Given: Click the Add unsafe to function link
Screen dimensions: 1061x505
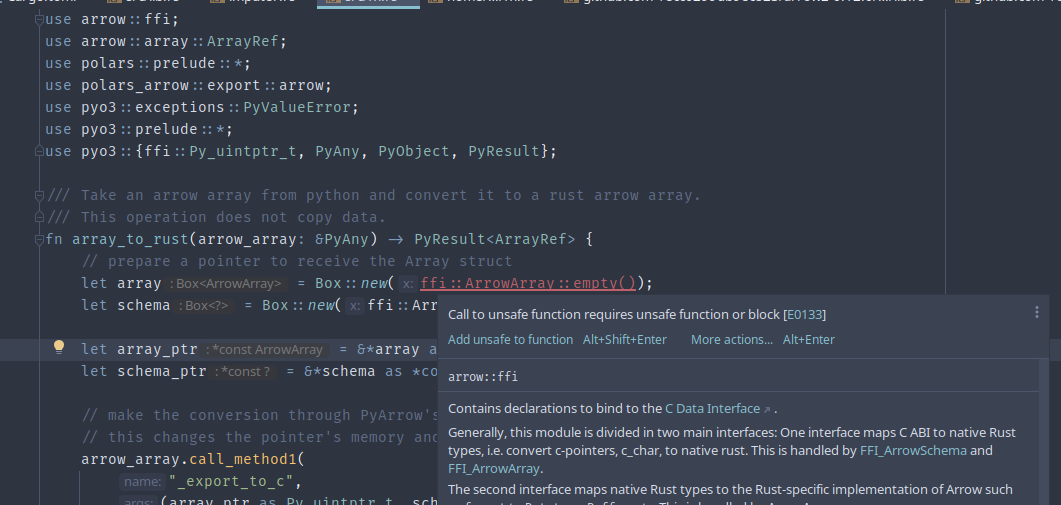Looking at the screenshot, I should [x=510, y=340].
